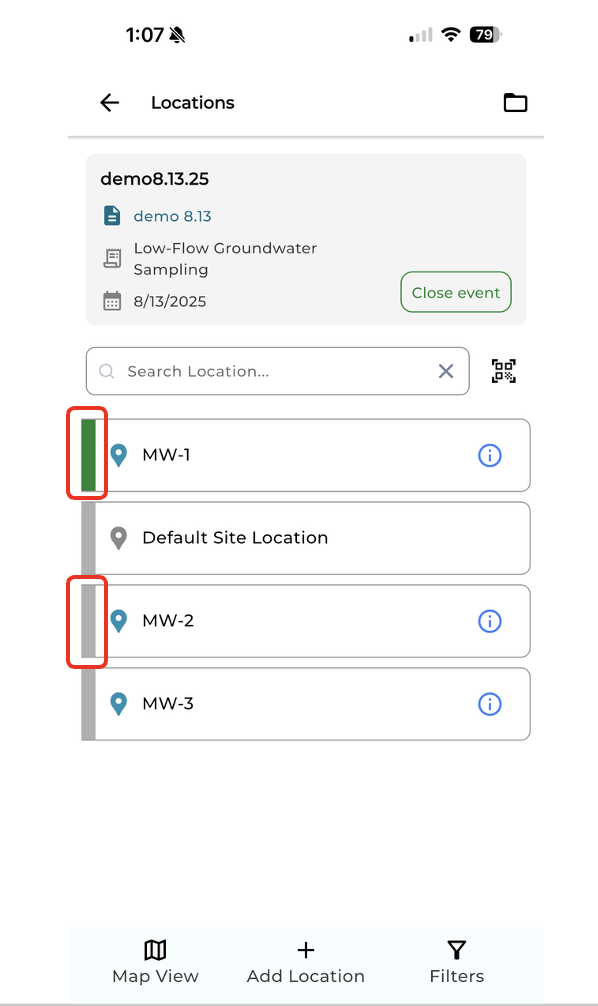View info for MW-1
The width and height of the screenshot is (598, 1006).
[x=490, y=456]
